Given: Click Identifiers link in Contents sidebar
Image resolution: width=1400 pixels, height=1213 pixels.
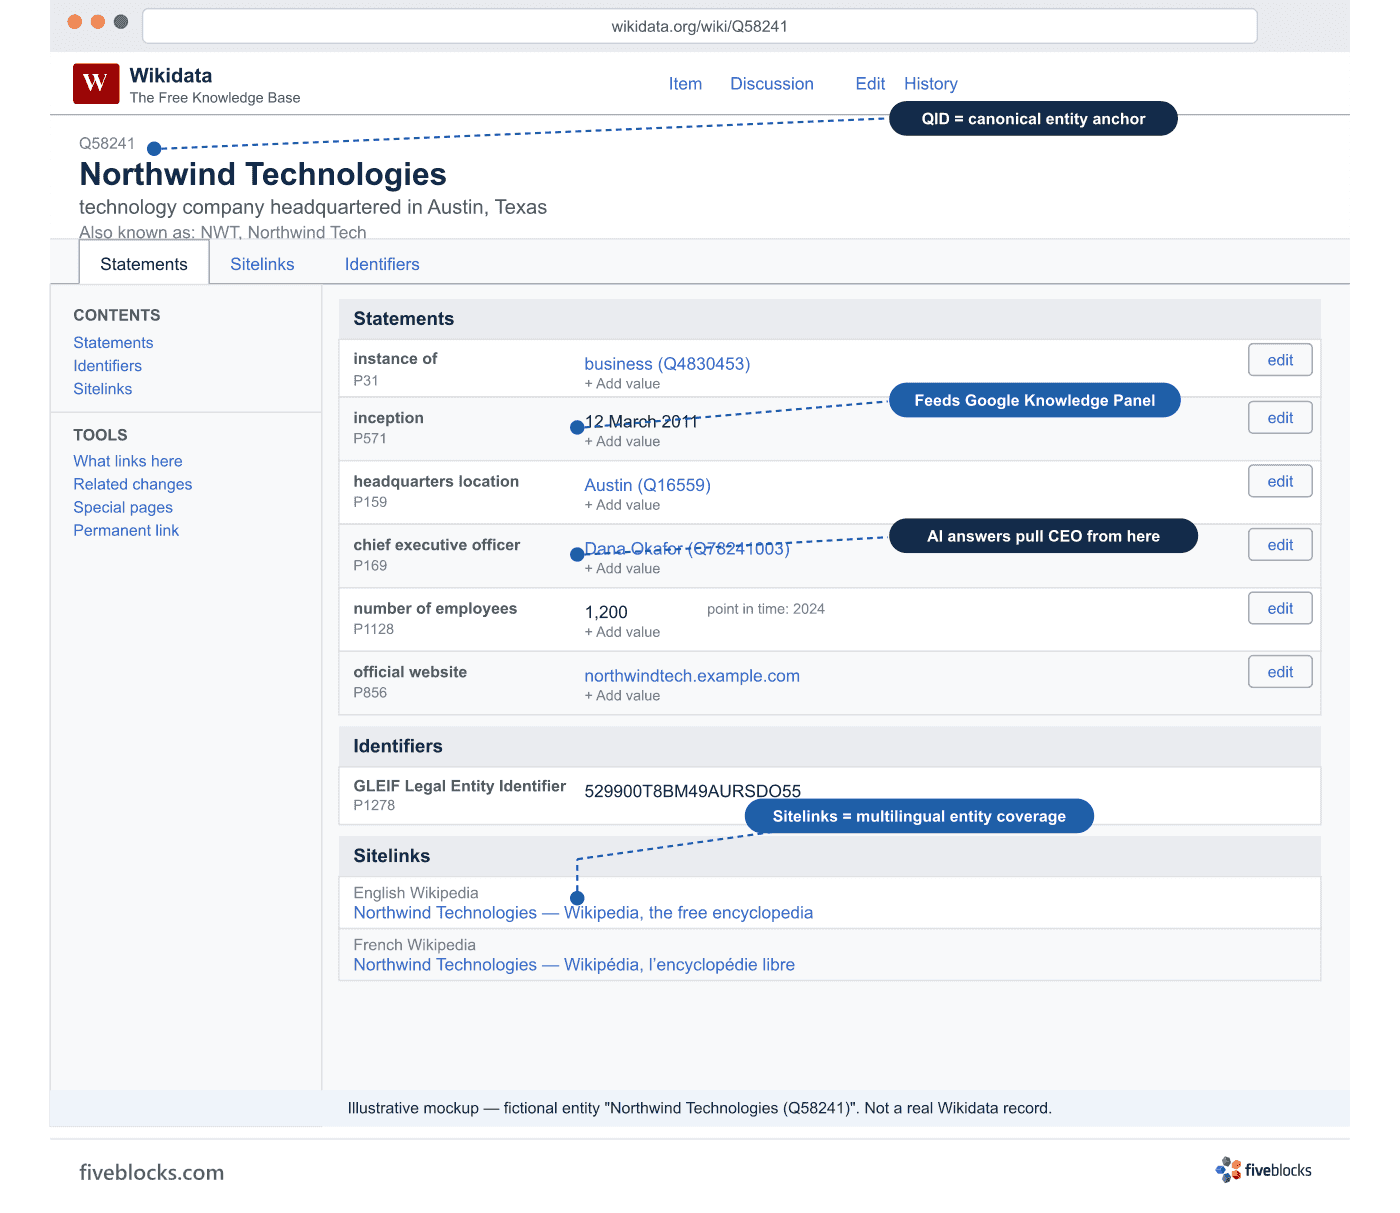Looking at the screenshot, I should pyautogui.click(x=107, y=366).
